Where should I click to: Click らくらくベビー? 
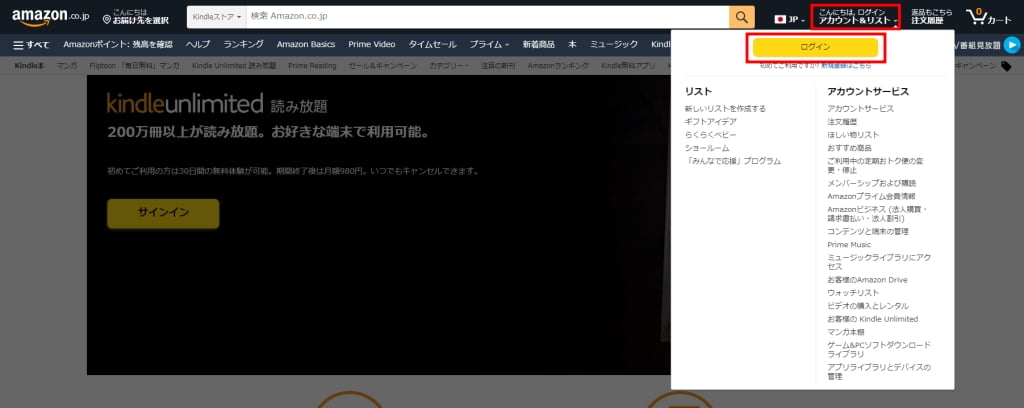711,134
